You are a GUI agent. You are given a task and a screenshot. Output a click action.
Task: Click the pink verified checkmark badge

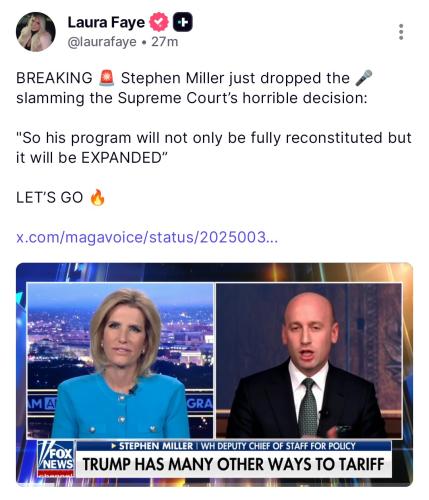[159, 22]
